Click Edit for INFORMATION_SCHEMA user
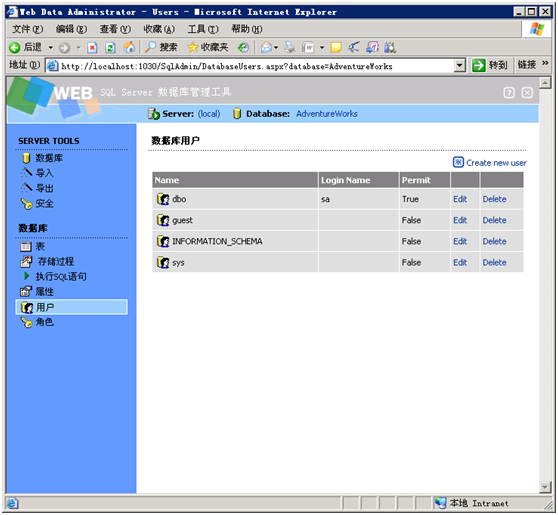The image size is (558, 515). coord(460,241)
